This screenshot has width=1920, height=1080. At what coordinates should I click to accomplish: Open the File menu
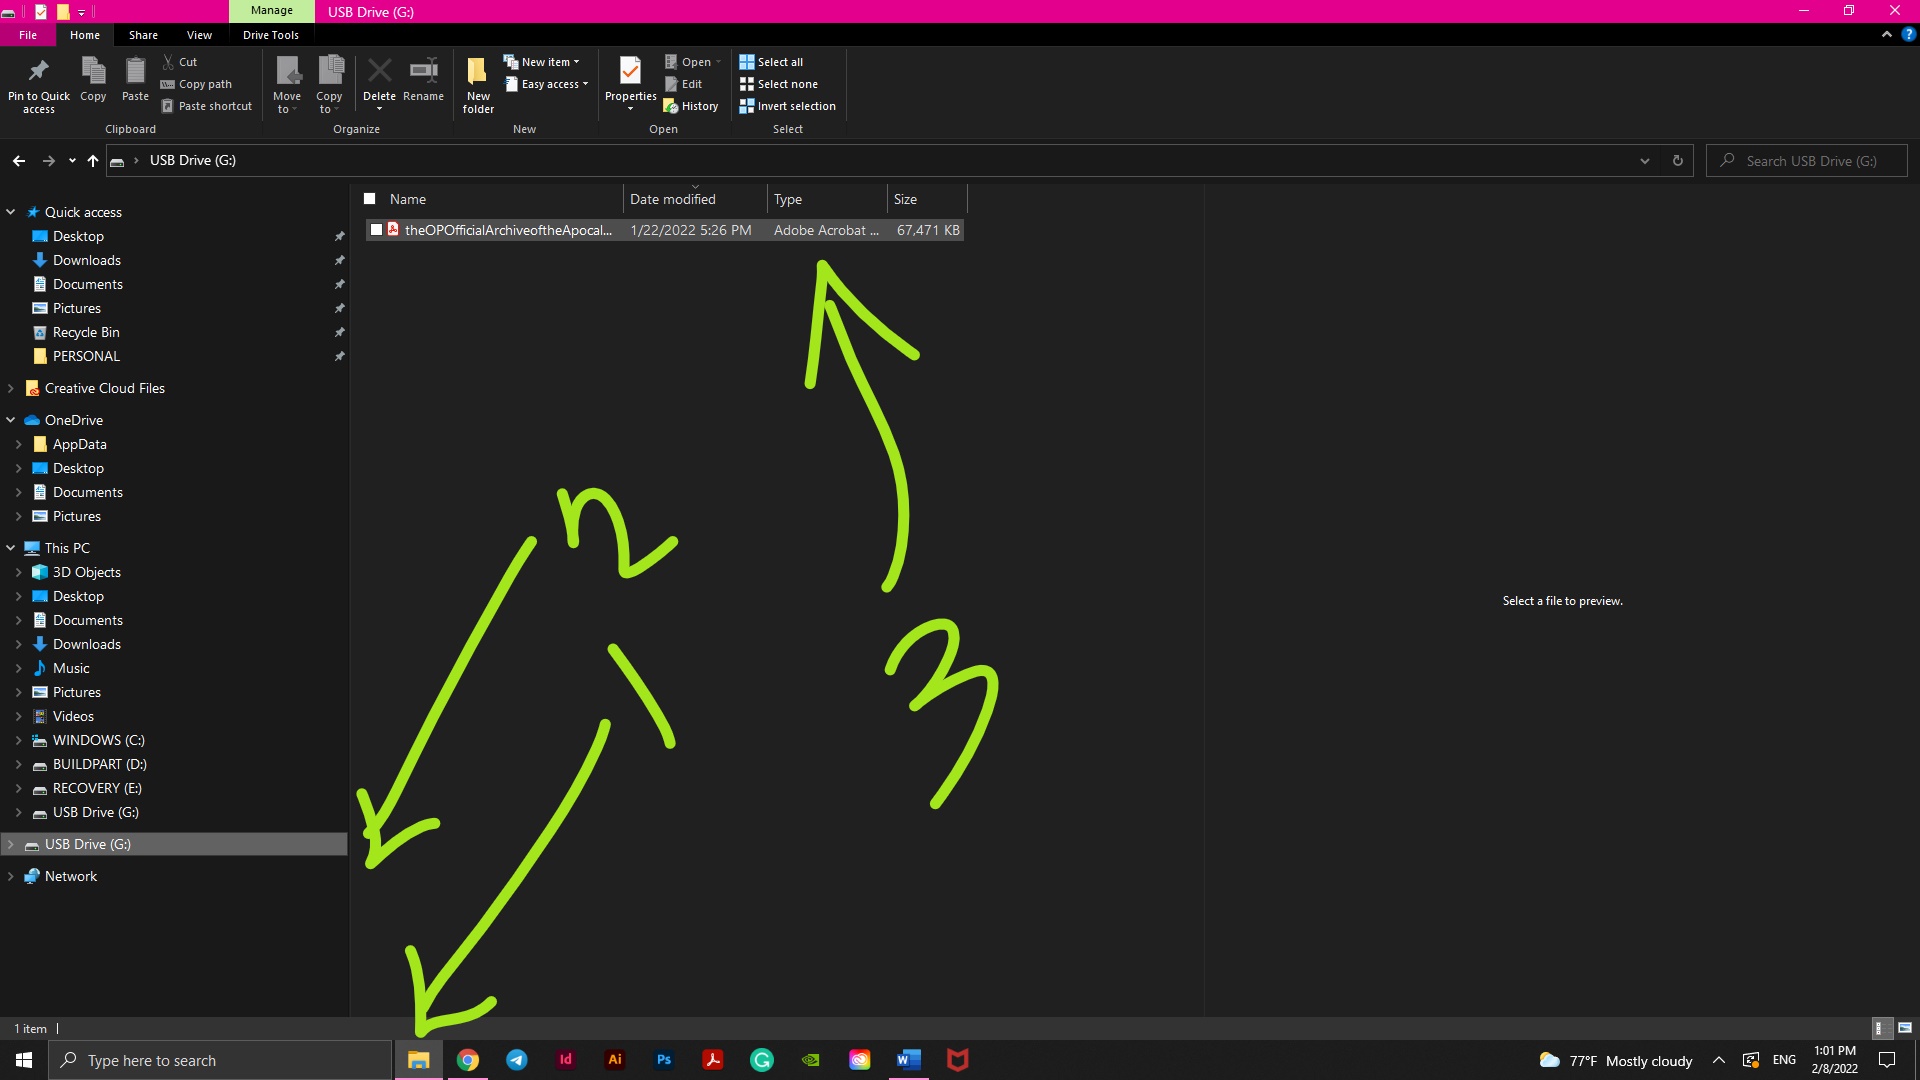(28, 35)
